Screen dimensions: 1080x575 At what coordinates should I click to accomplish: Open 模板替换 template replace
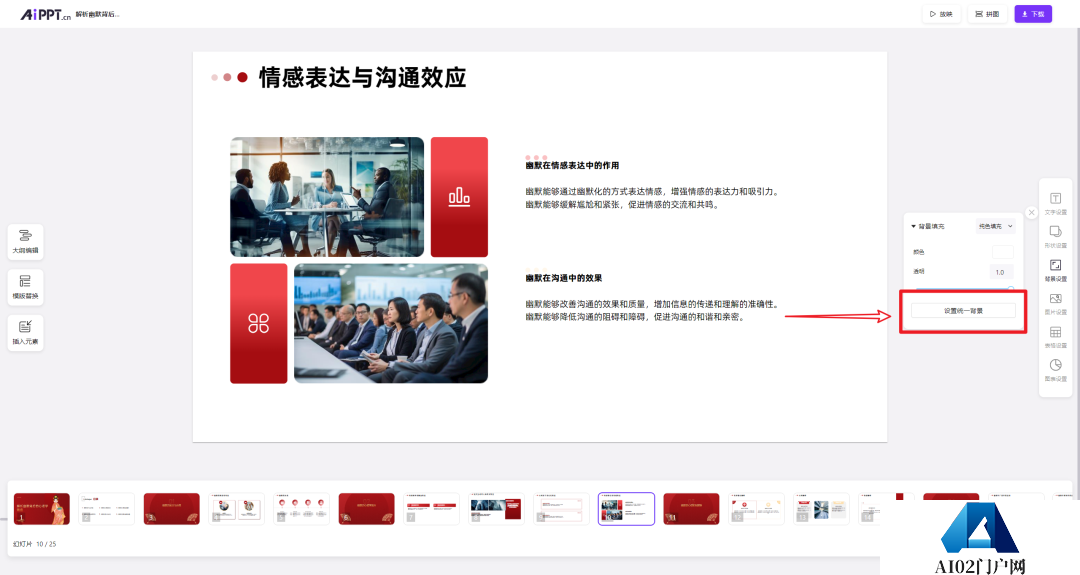(x=25, y=287)
